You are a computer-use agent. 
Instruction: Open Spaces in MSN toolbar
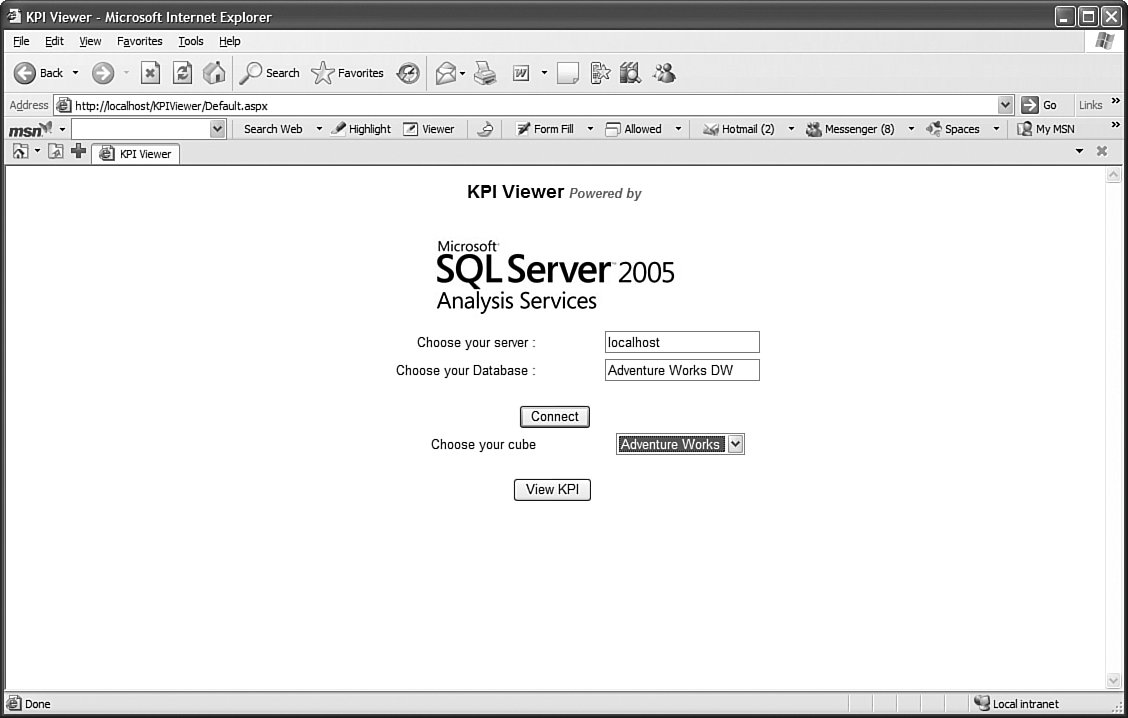pyautogui.click(x=953, y=129)
